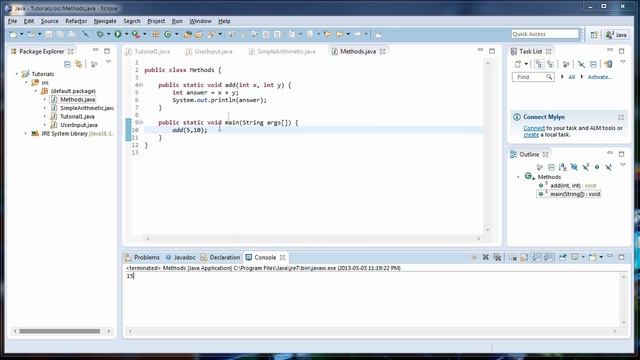Close the Connect Mylyn notification
Viewport: 640px width, 360px height.
coord(621,117)
